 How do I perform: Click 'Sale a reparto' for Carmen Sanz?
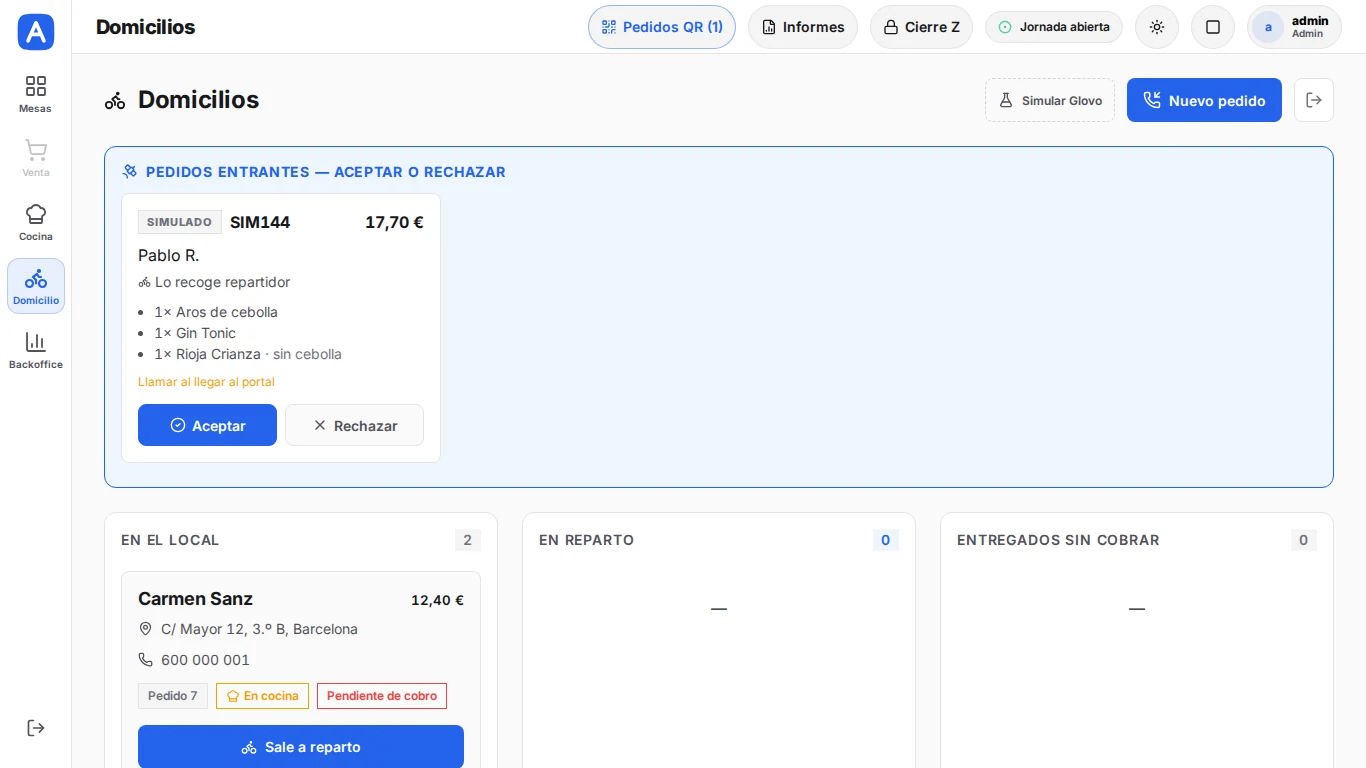tap(301, 747)
